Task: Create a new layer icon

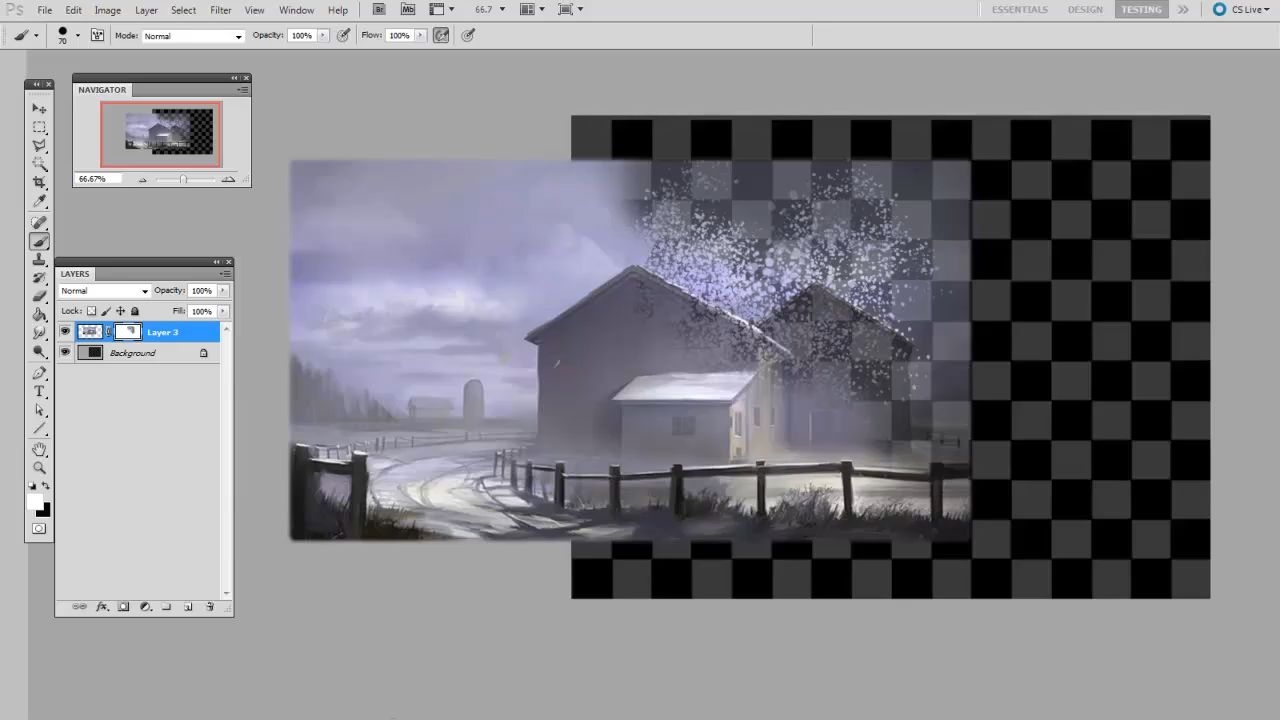Action: pyautogui.click(x=188, y=606)
